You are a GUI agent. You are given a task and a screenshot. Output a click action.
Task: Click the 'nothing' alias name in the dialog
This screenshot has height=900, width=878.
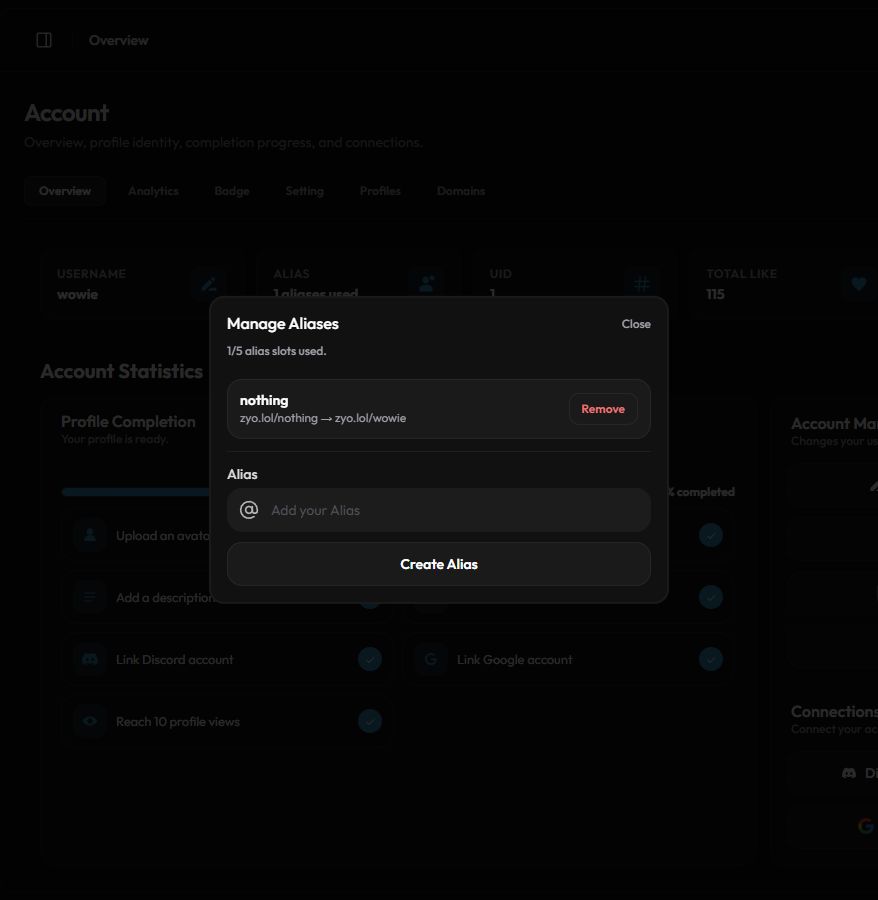[264, 401]
